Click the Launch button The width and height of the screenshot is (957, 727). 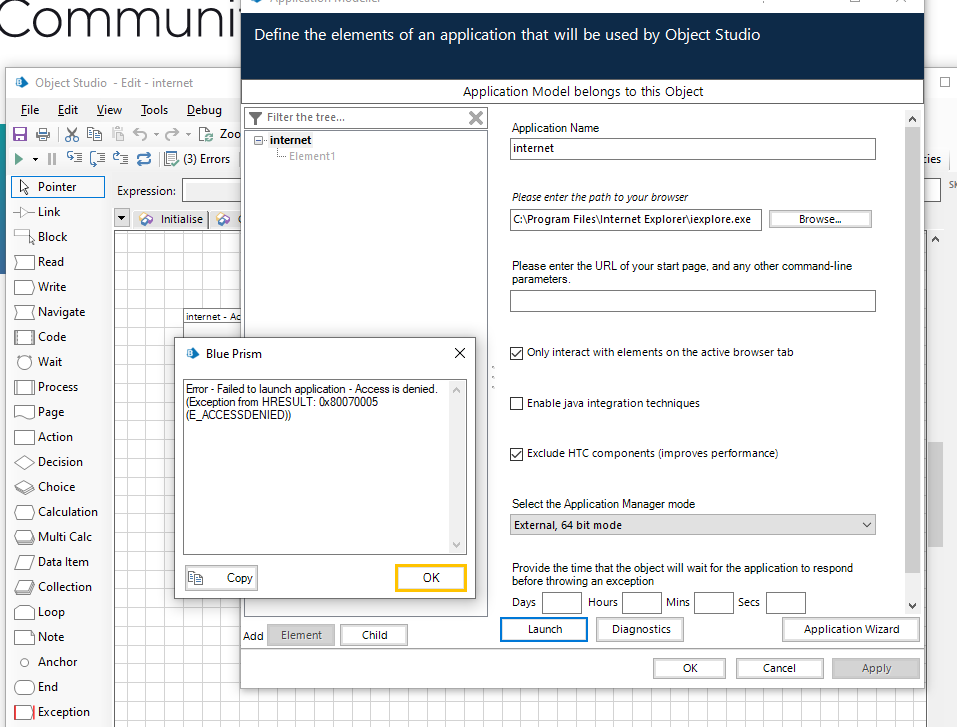(544, 629)
